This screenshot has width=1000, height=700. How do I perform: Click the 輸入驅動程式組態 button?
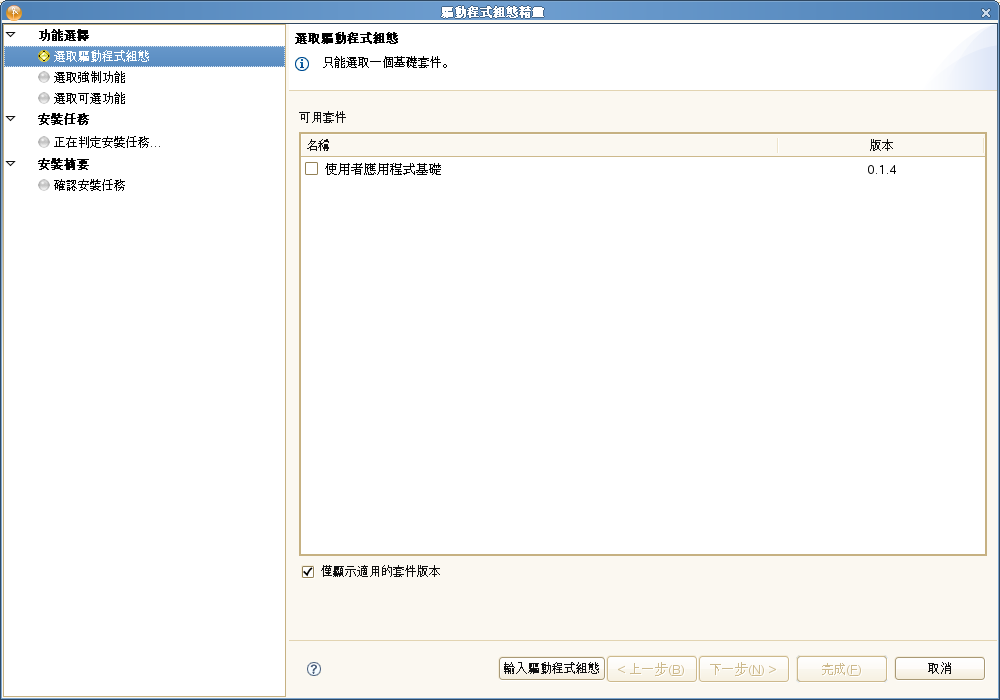point(552,668)
